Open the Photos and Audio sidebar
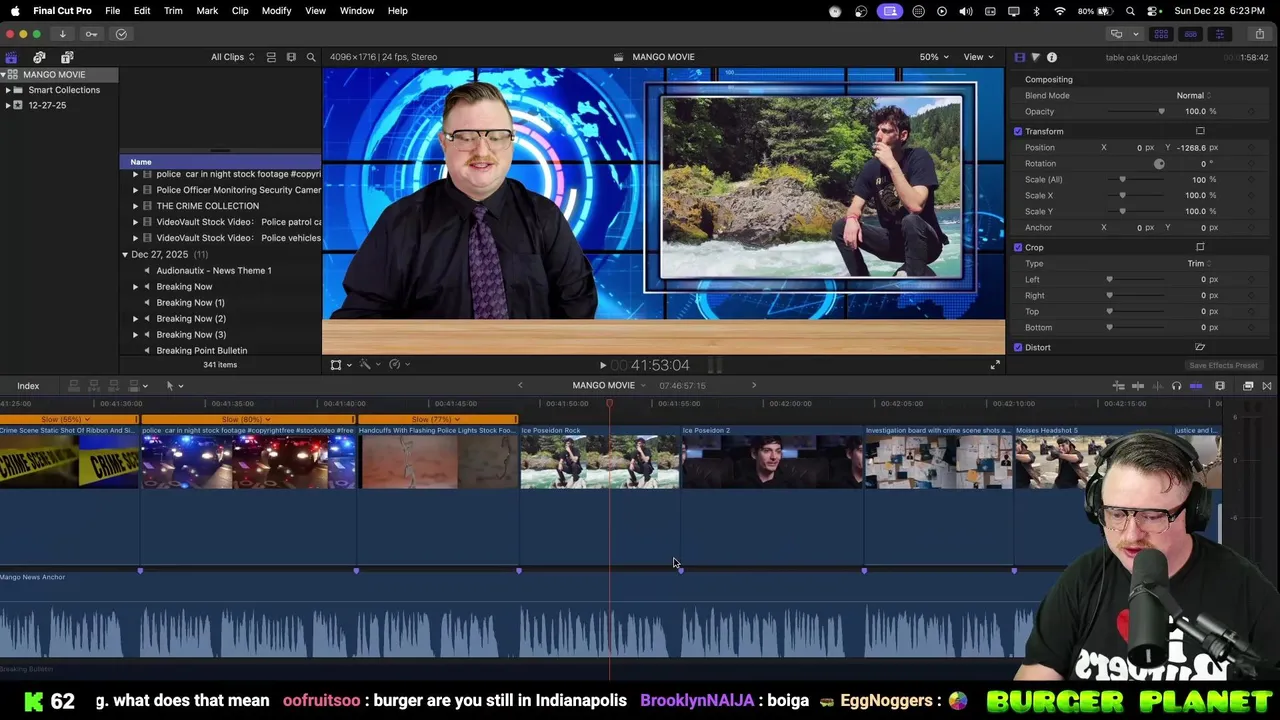This screenshot has width=1280, height=720. [39, 57]
